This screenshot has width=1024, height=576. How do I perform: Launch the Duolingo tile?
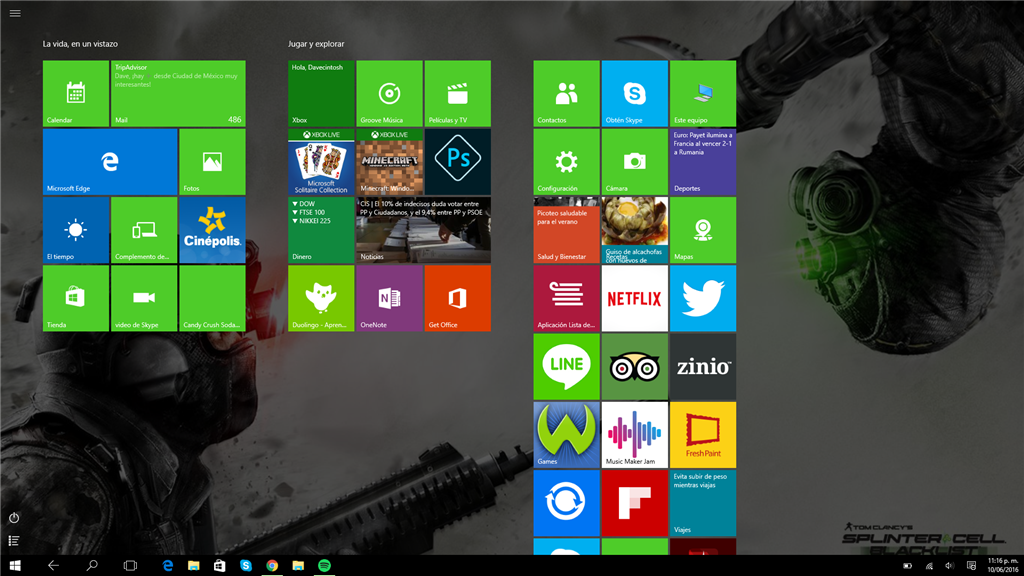coord(321,298)
